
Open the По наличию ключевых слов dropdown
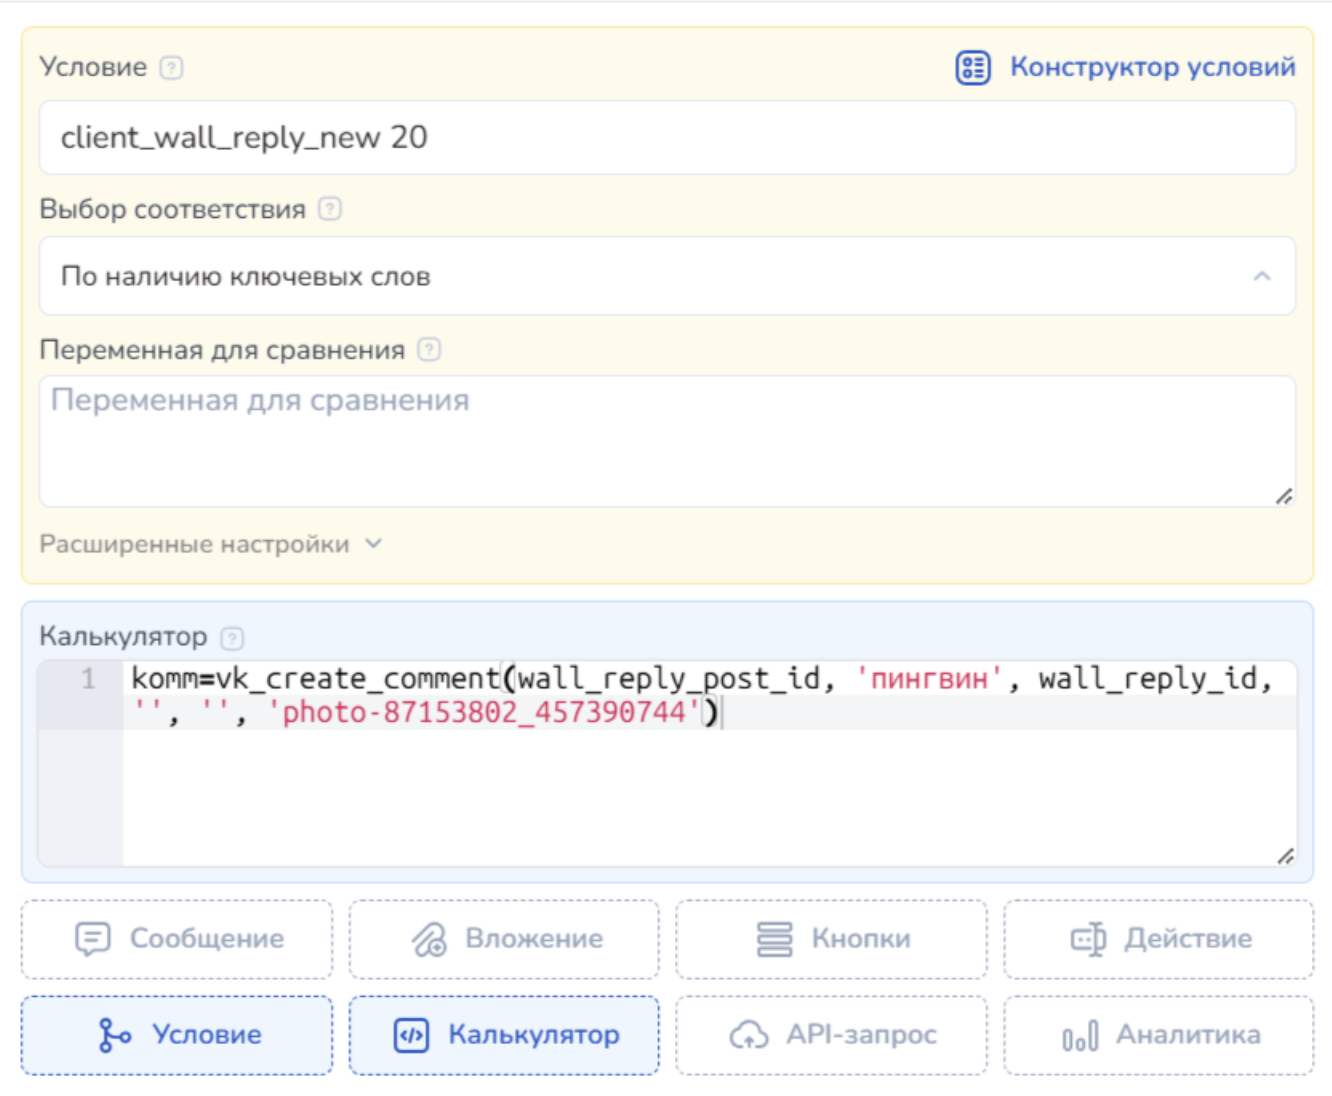(x=666, y=276)
